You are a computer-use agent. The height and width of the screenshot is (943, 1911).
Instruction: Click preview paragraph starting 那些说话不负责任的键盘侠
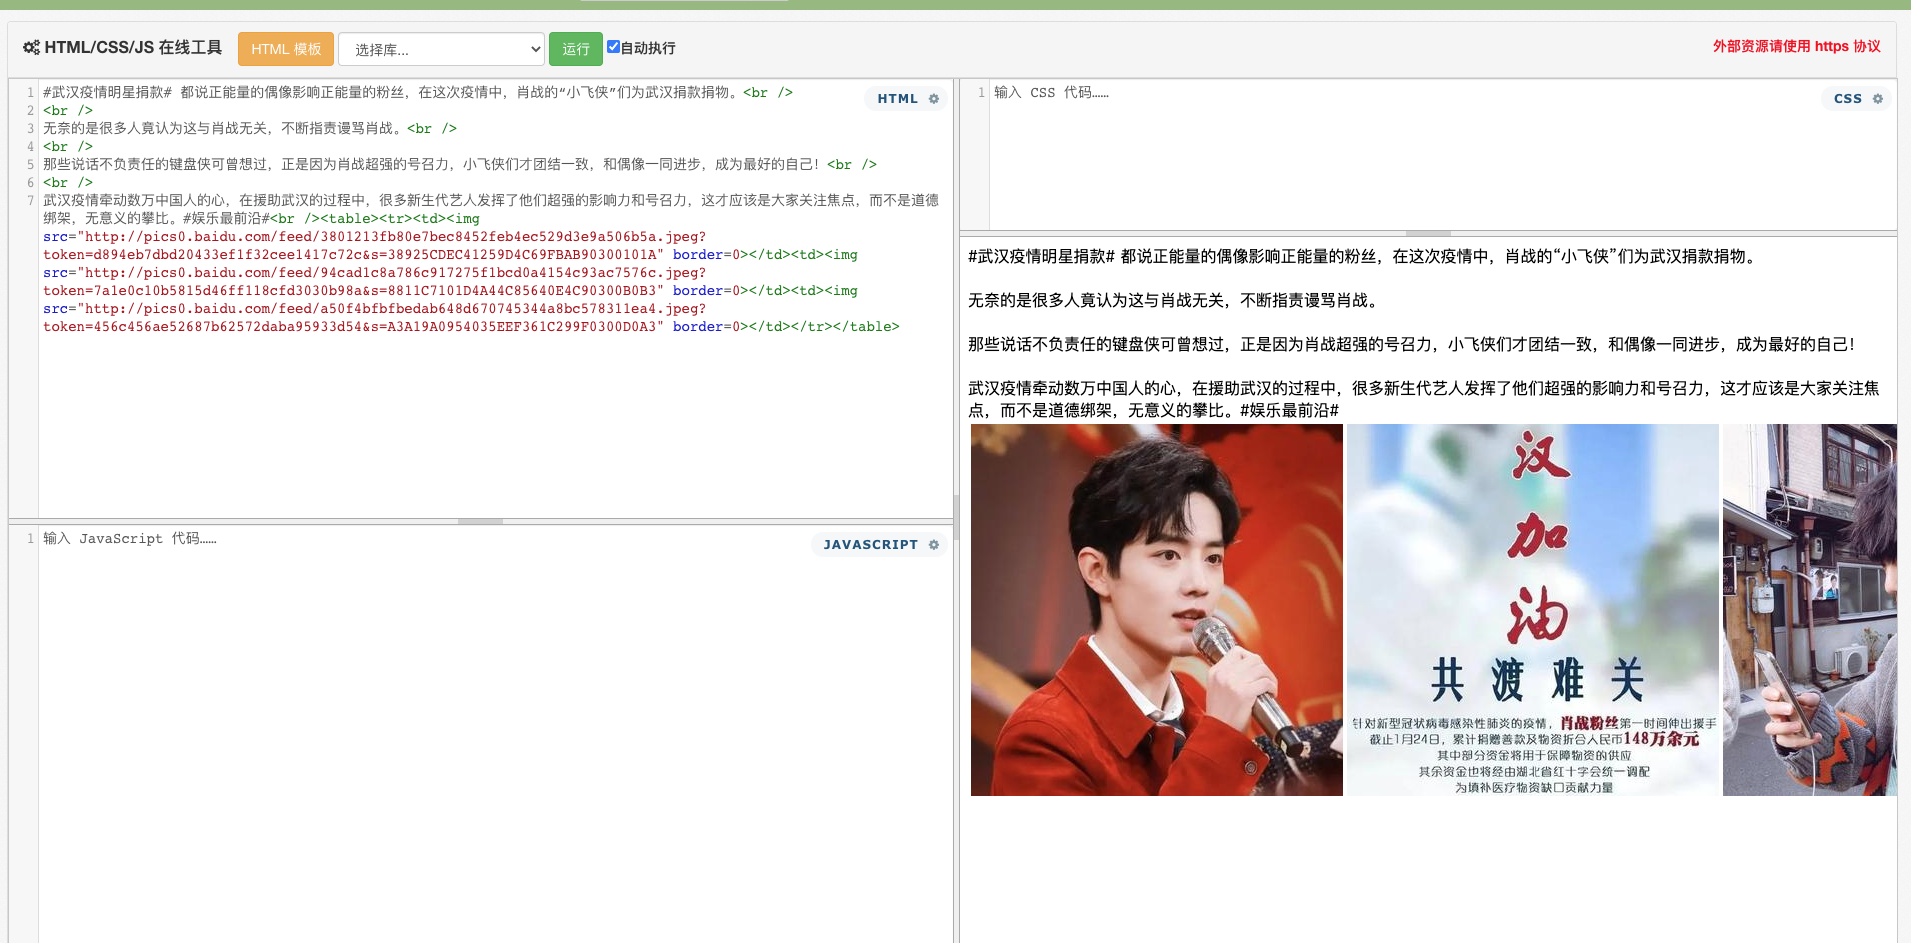click(x=1413, y=344)
